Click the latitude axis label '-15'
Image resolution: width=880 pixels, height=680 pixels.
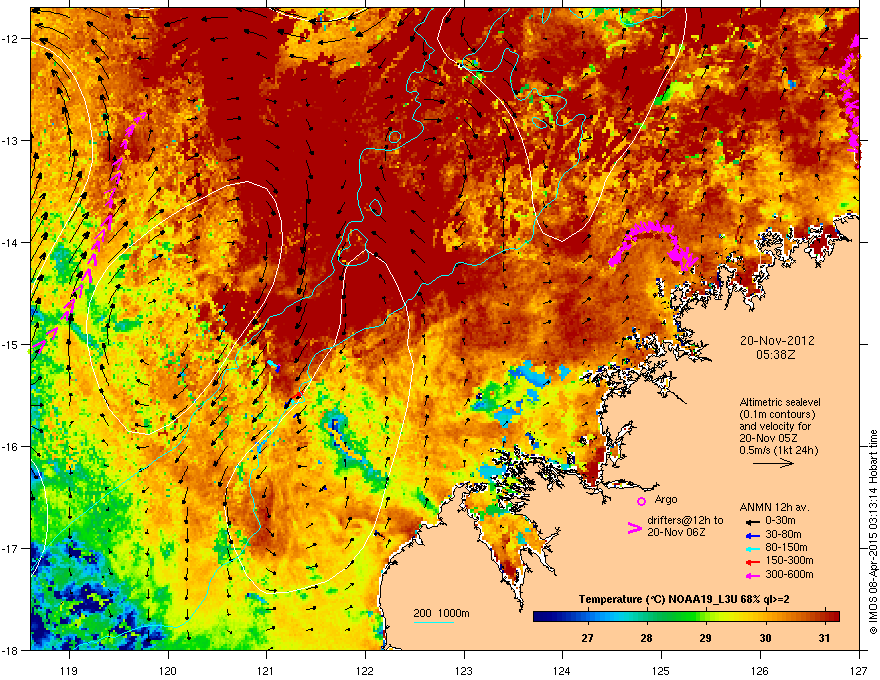point(10,344)
